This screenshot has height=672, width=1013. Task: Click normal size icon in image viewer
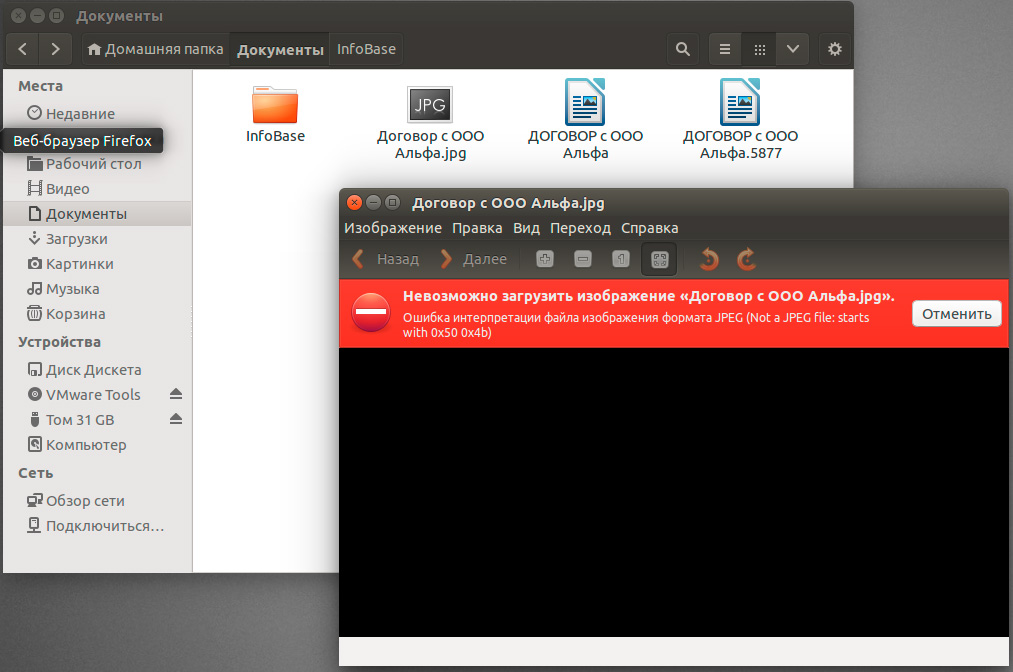621,259
